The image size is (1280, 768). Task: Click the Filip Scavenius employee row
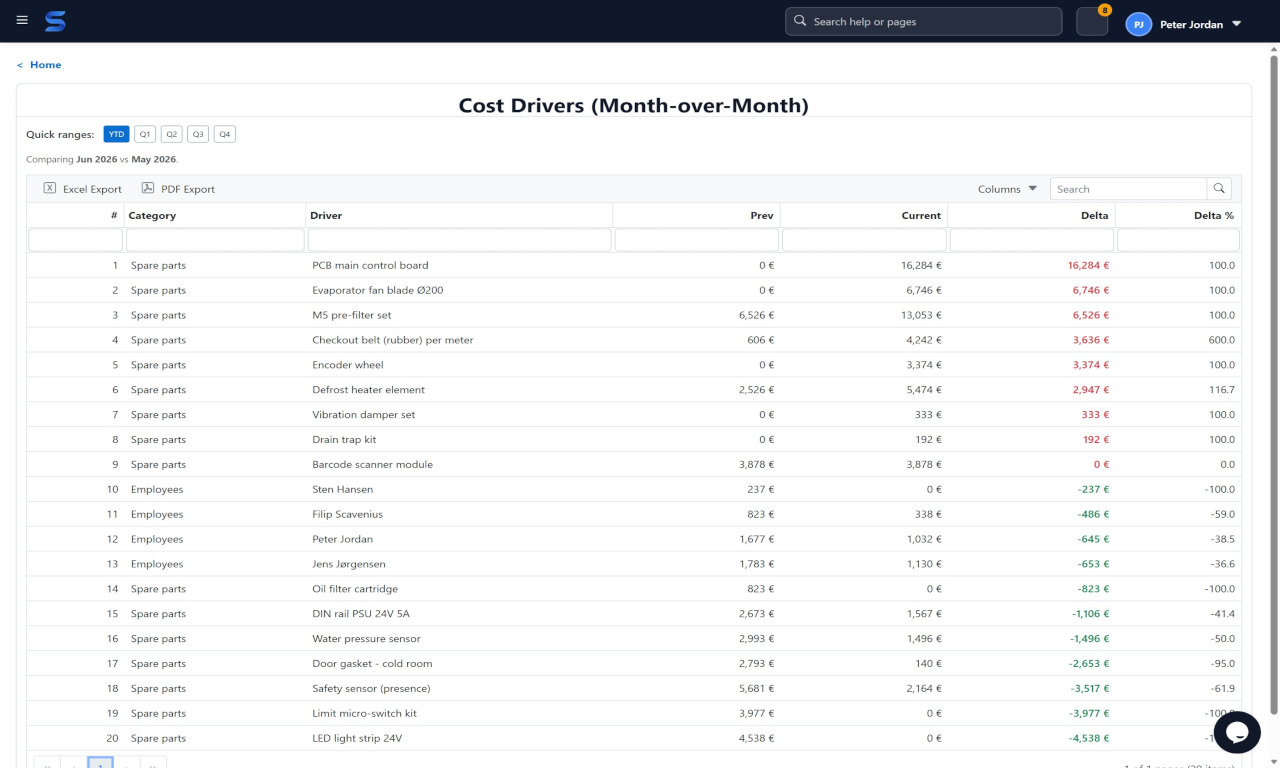pyautogui.click(x=634, y=514)
